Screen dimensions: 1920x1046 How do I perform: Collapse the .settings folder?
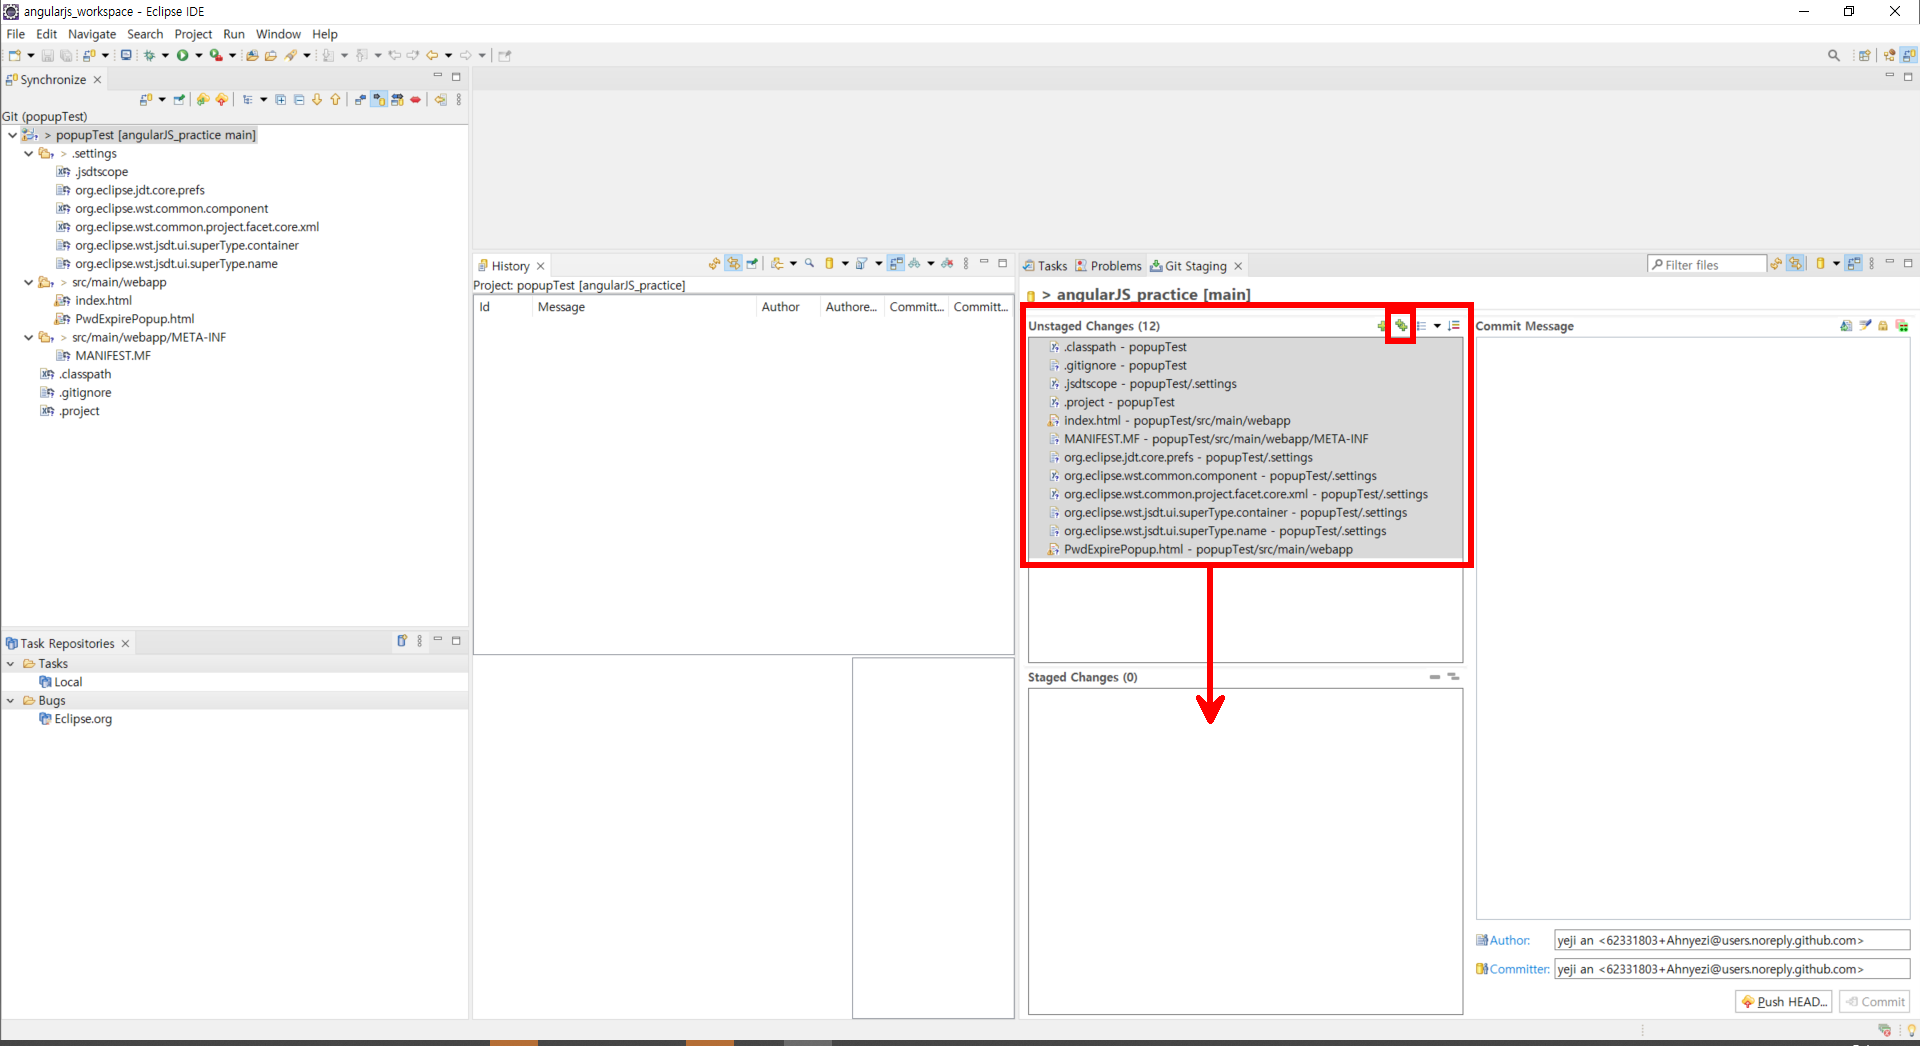(29, 154)
